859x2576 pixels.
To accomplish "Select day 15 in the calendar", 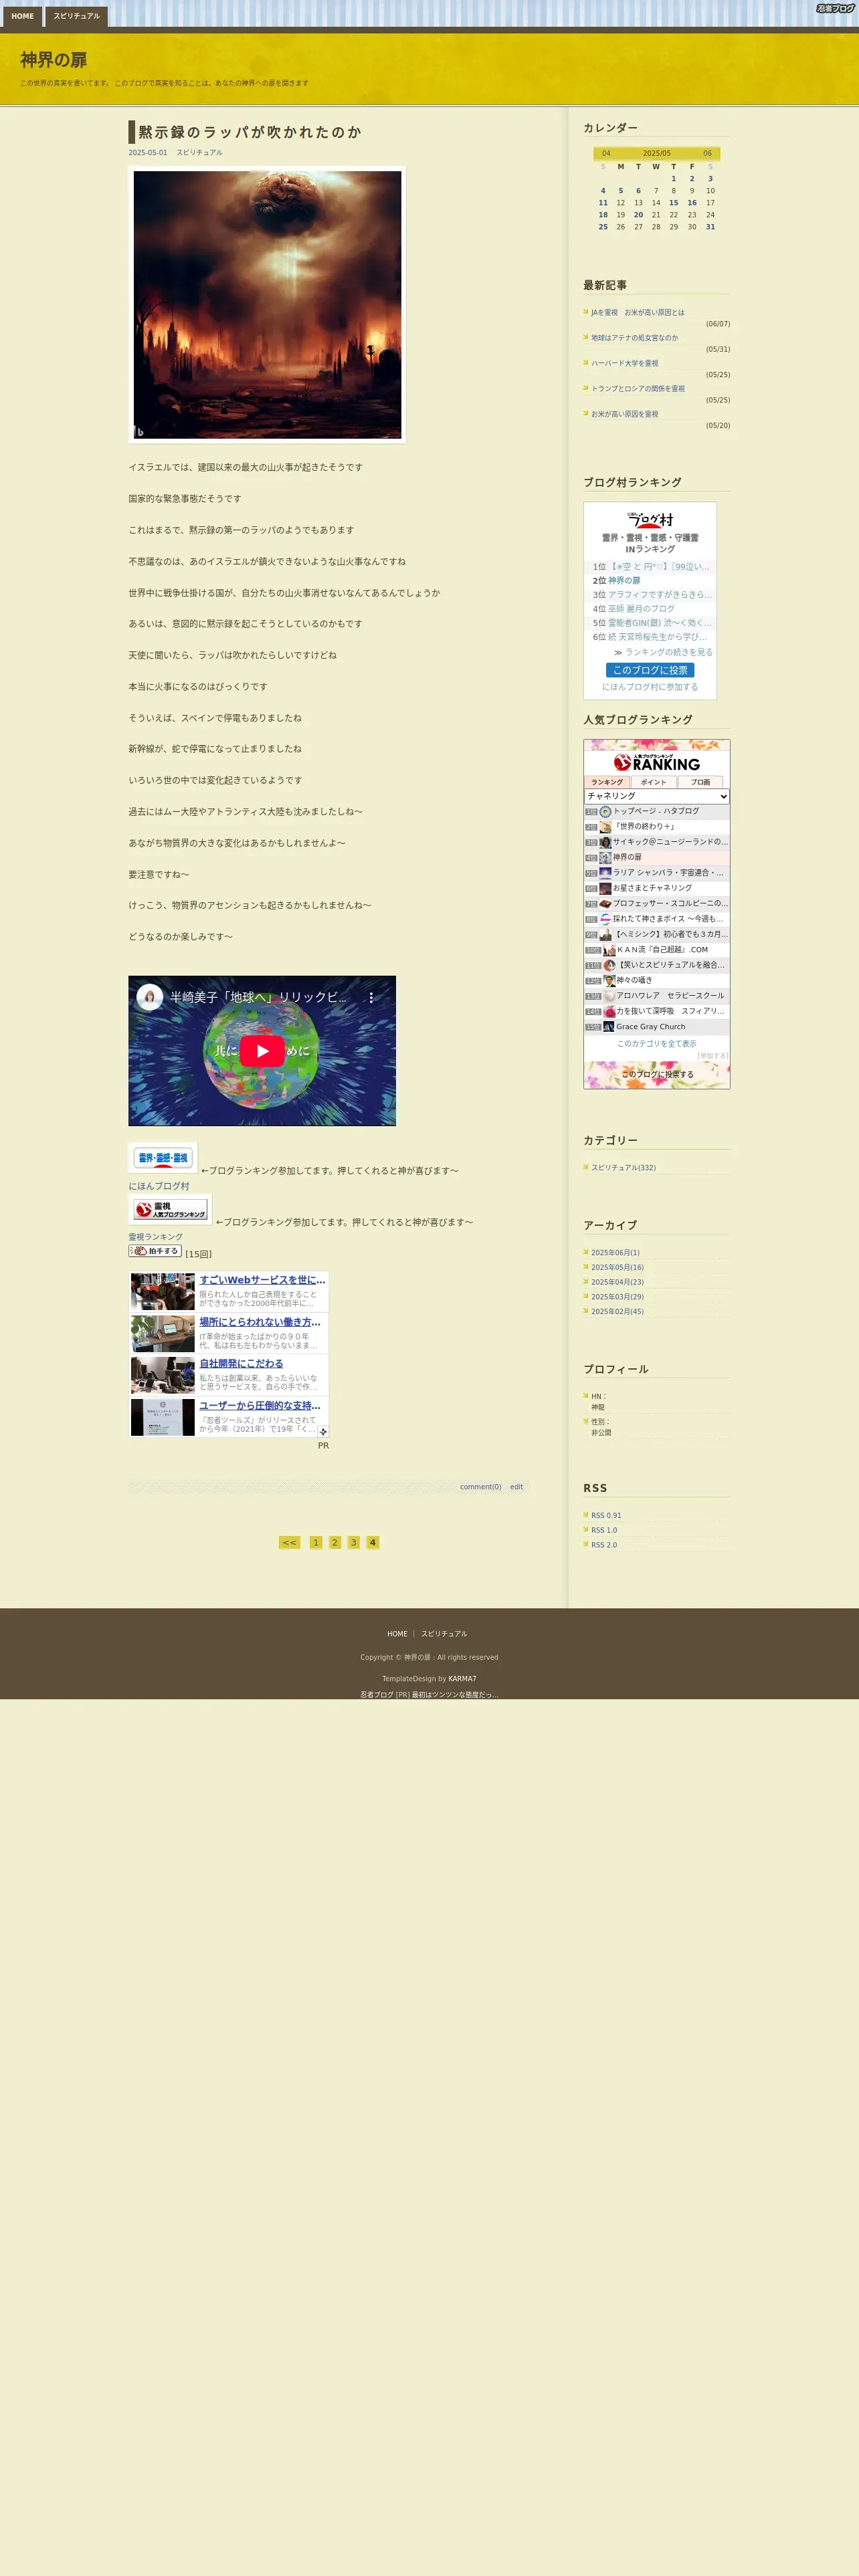I will point(674,203).
